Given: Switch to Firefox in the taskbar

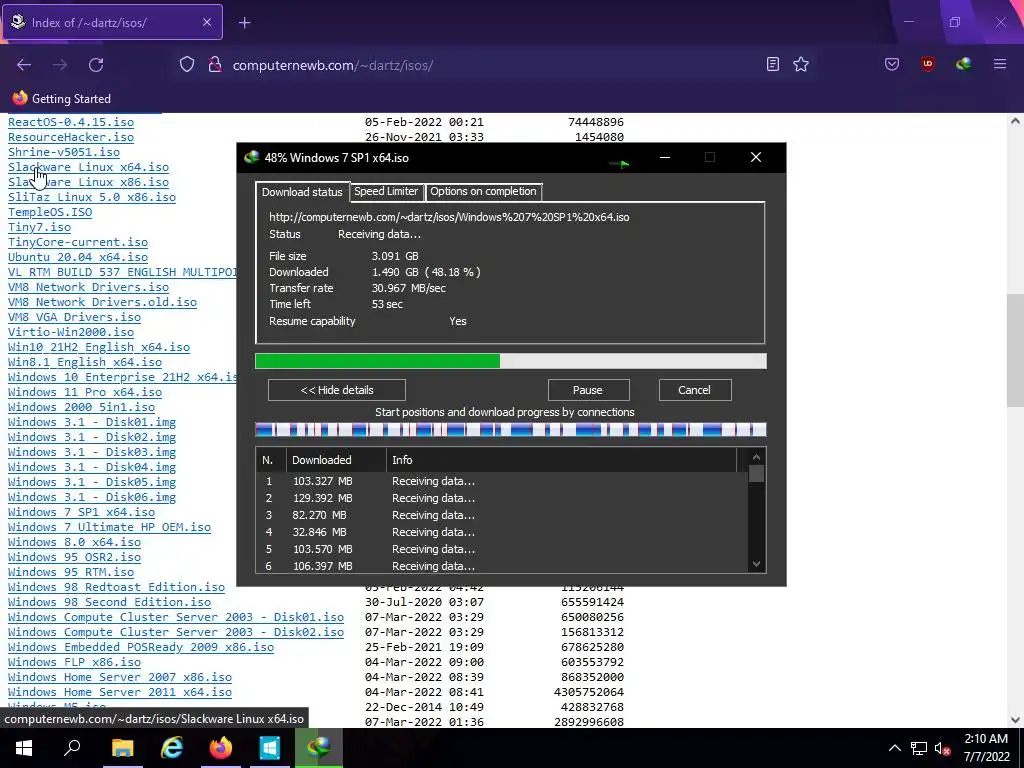Looking at the screenshot, I should (x=220, y=748).
